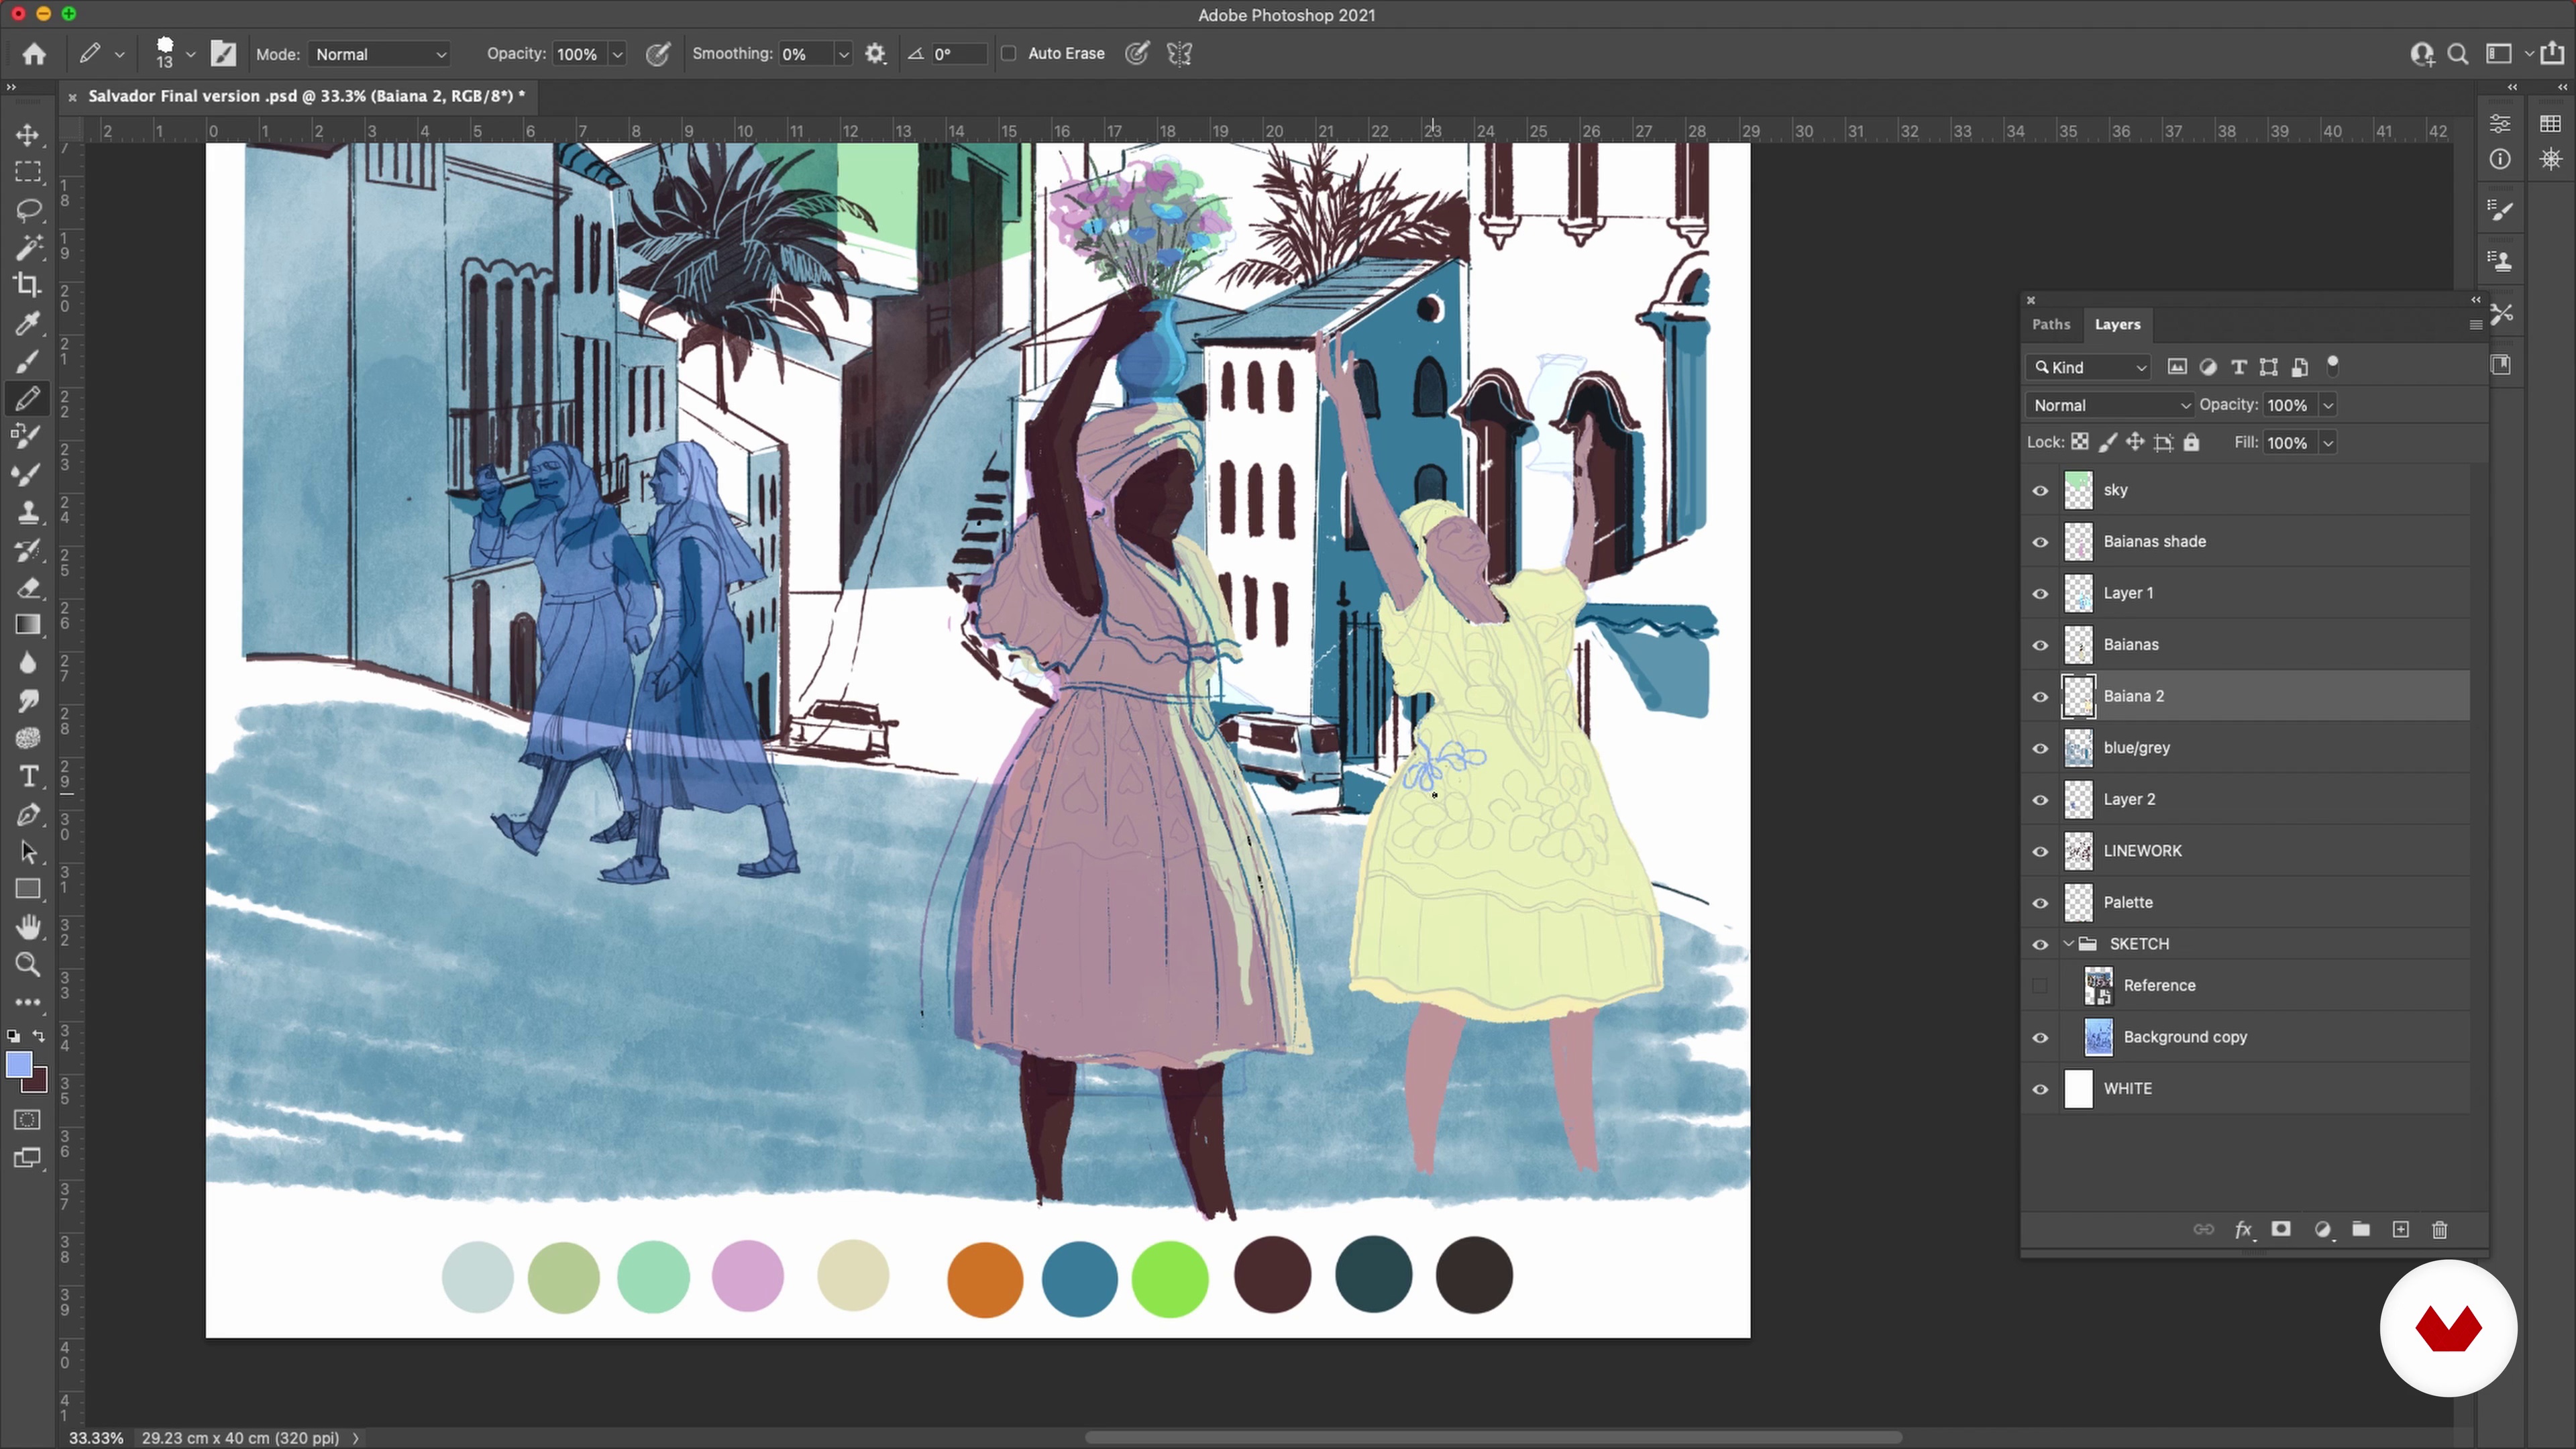Hide the sky layer
This screenshot has width=2576, height=1449.
(x=2040, y=491)
